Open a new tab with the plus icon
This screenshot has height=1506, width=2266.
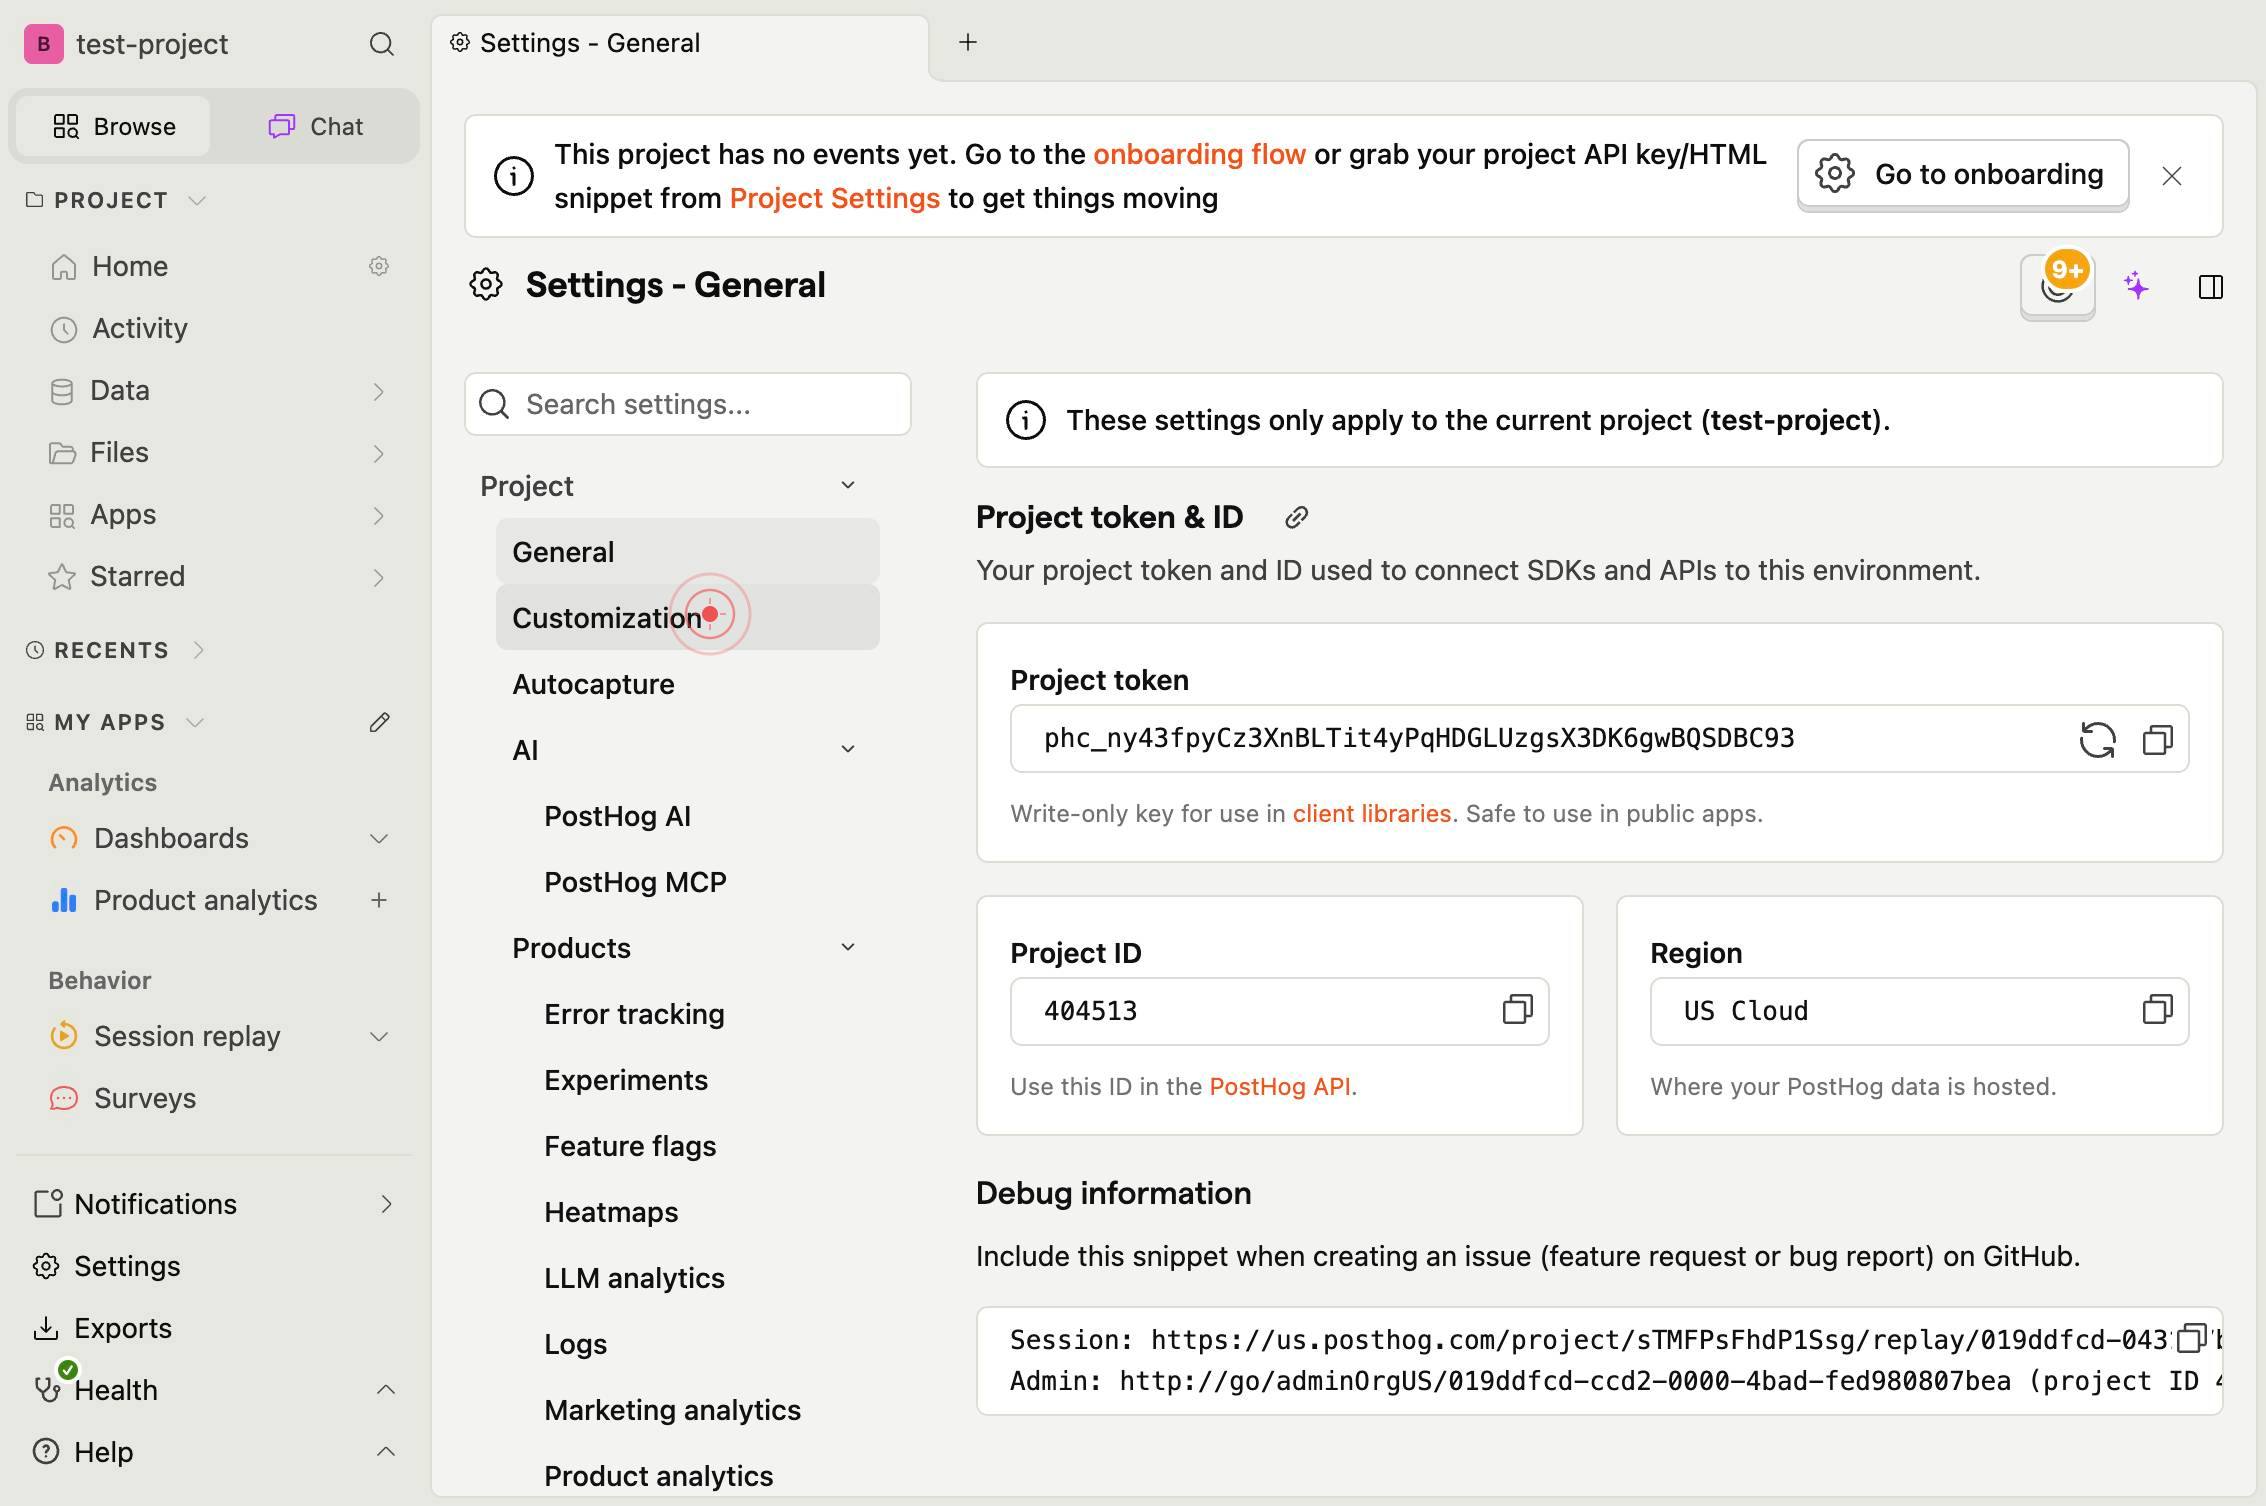[967, 42]
